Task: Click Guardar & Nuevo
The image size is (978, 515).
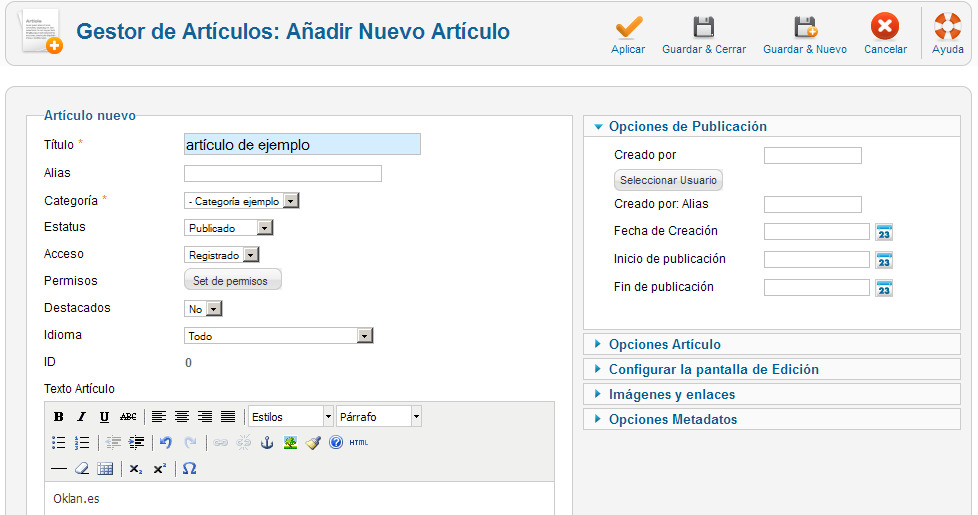Action: pos(805,34)
